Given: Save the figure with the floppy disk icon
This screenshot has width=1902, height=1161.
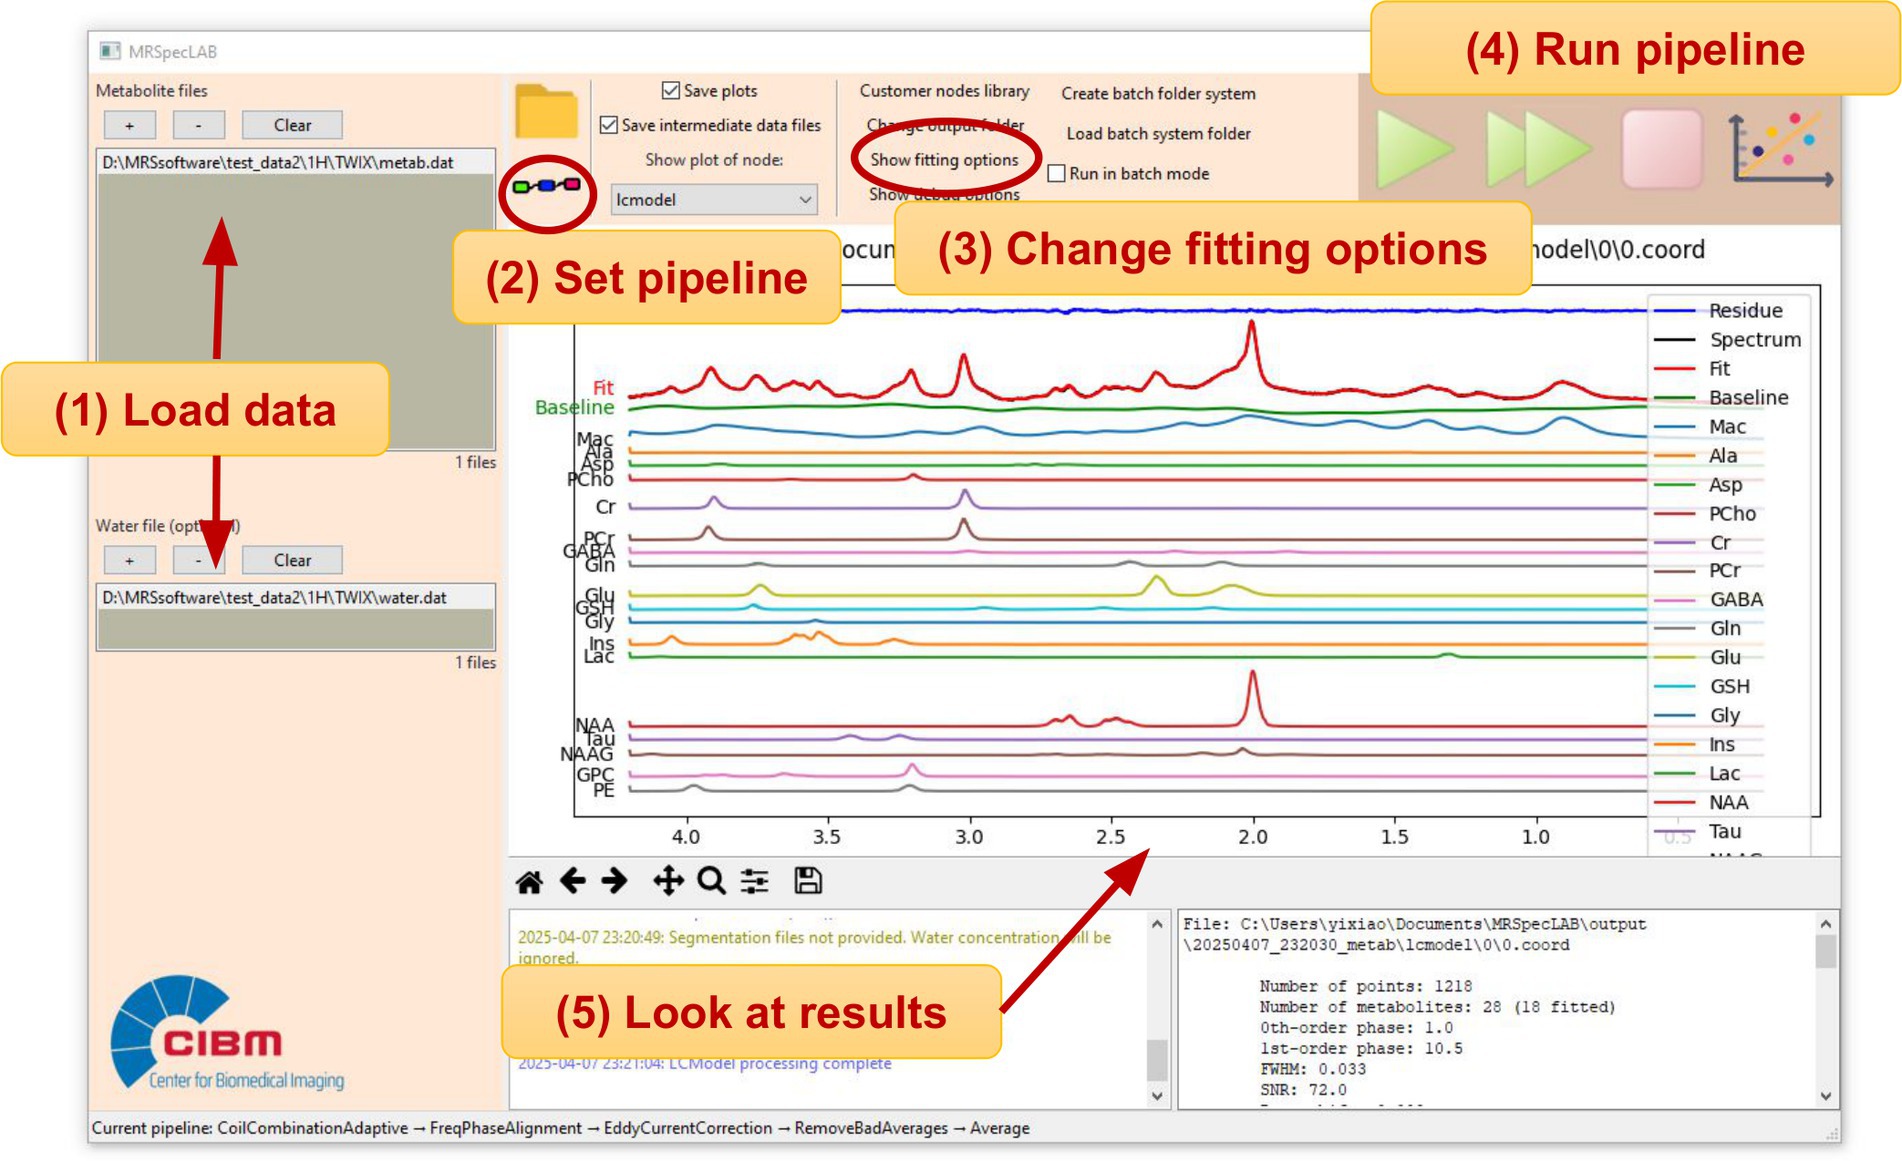Looking at the screenshot, I should pyautogui.click(x=808, y=881).
